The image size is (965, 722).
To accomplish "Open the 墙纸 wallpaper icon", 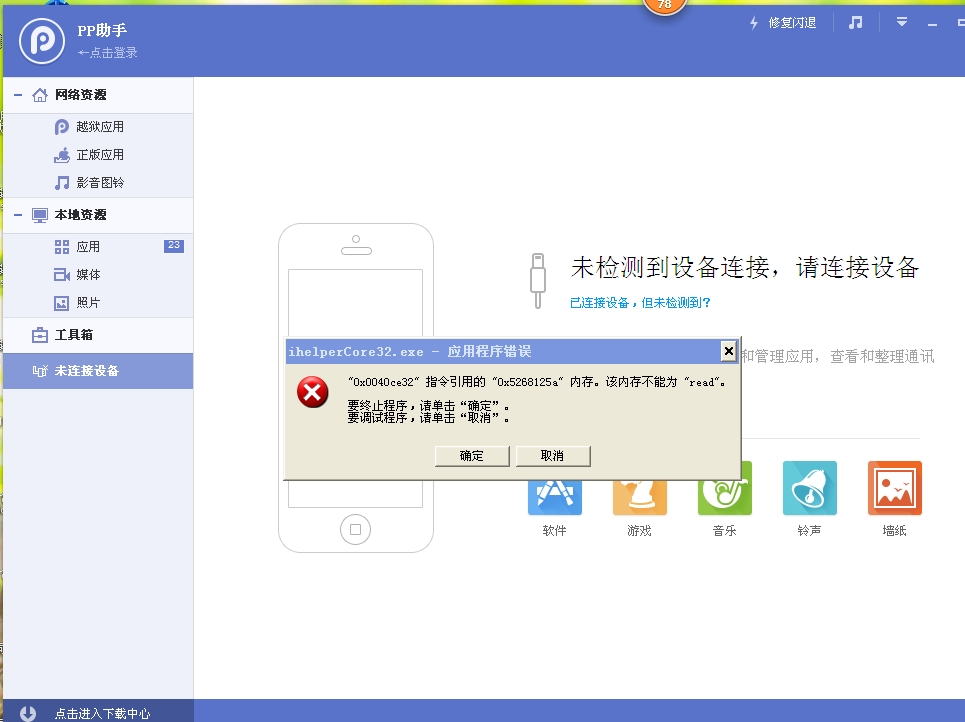I will coord(894,488).
